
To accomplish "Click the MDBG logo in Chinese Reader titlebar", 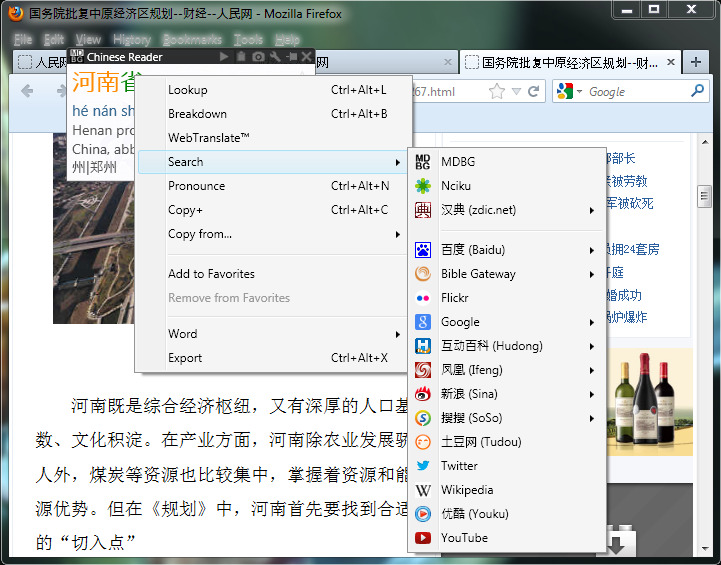I will 77,57.
